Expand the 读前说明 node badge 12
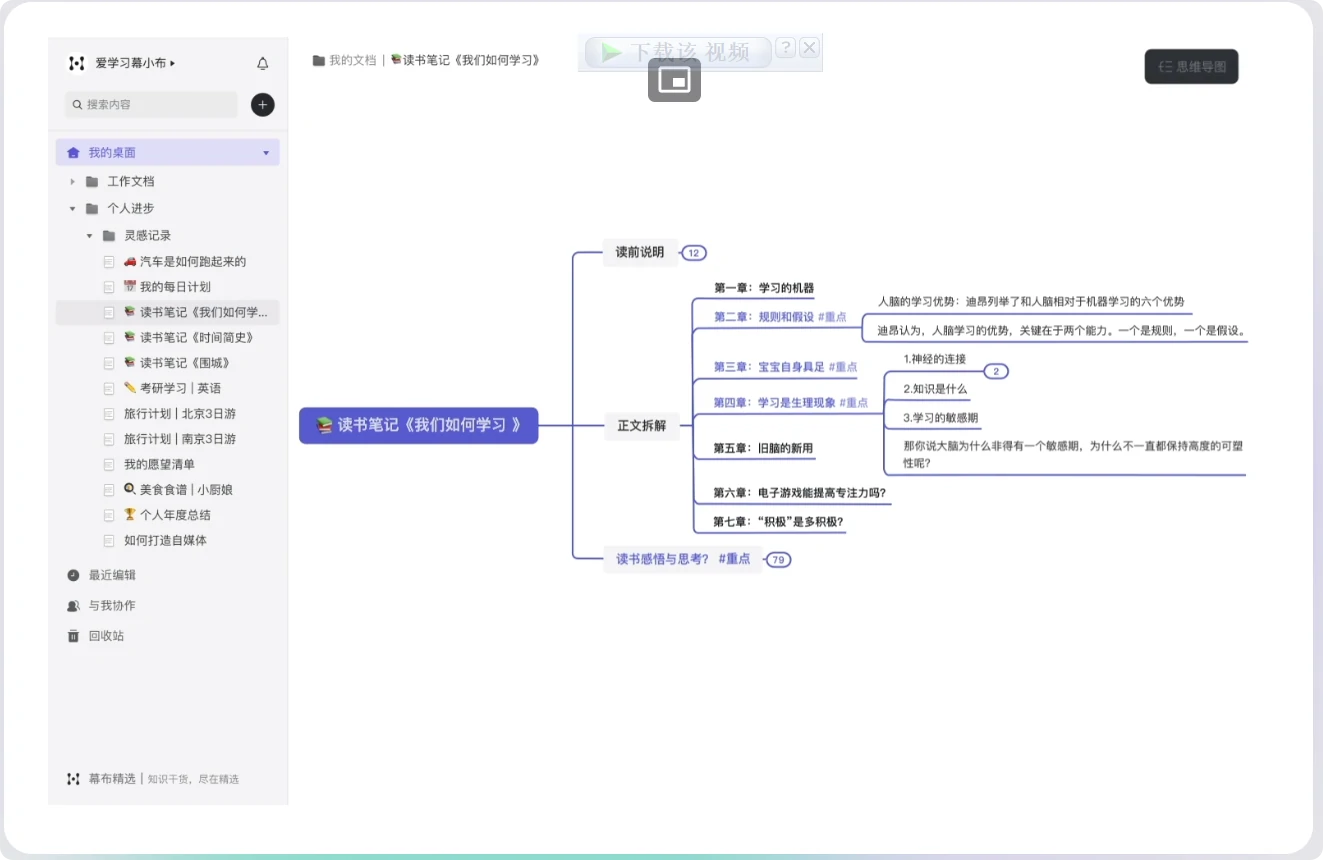This screenshot has width=1323, height=860. coord(694,253)
